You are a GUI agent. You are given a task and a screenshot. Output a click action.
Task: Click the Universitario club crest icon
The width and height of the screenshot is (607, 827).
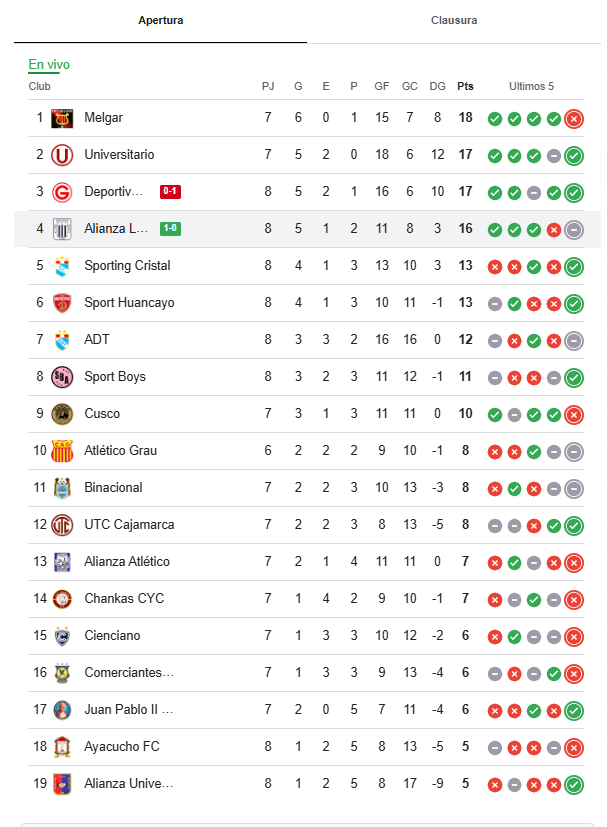(x=62, y=155)
